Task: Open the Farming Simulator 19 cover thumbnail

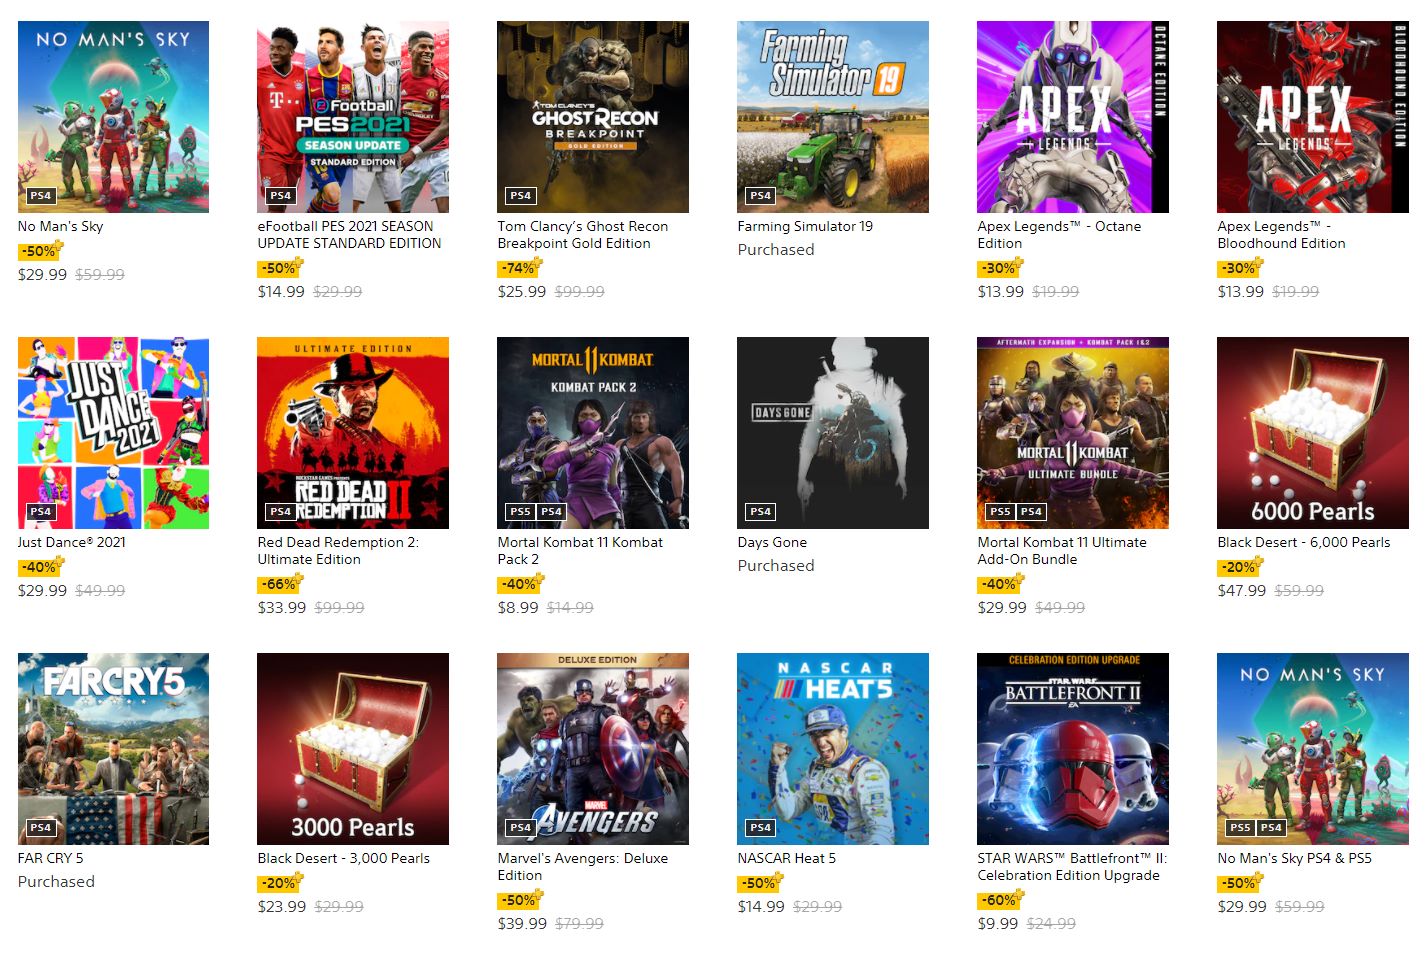Action: pos(833,117)
